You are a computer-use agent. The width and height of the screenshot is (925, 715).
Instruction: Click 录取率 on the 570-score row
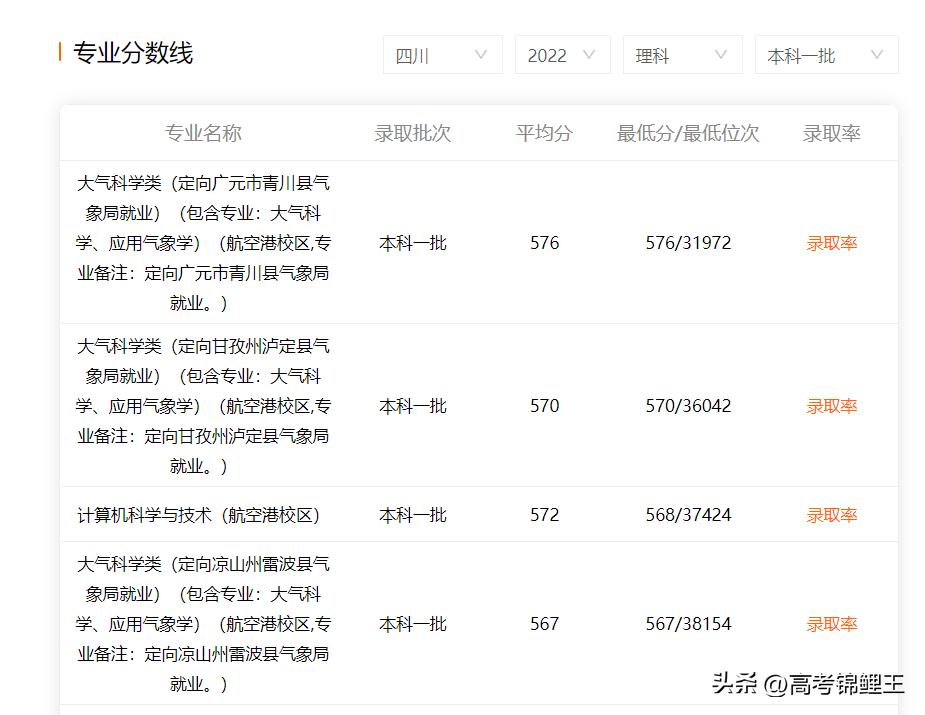[x=830, y=406]
